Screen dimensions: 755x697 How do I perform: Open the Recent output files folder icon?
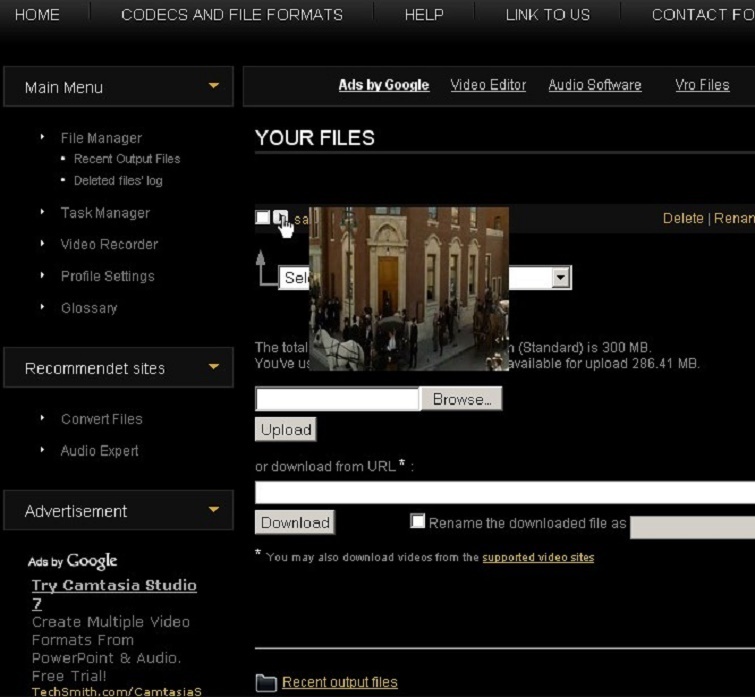[x=266, y=683]
